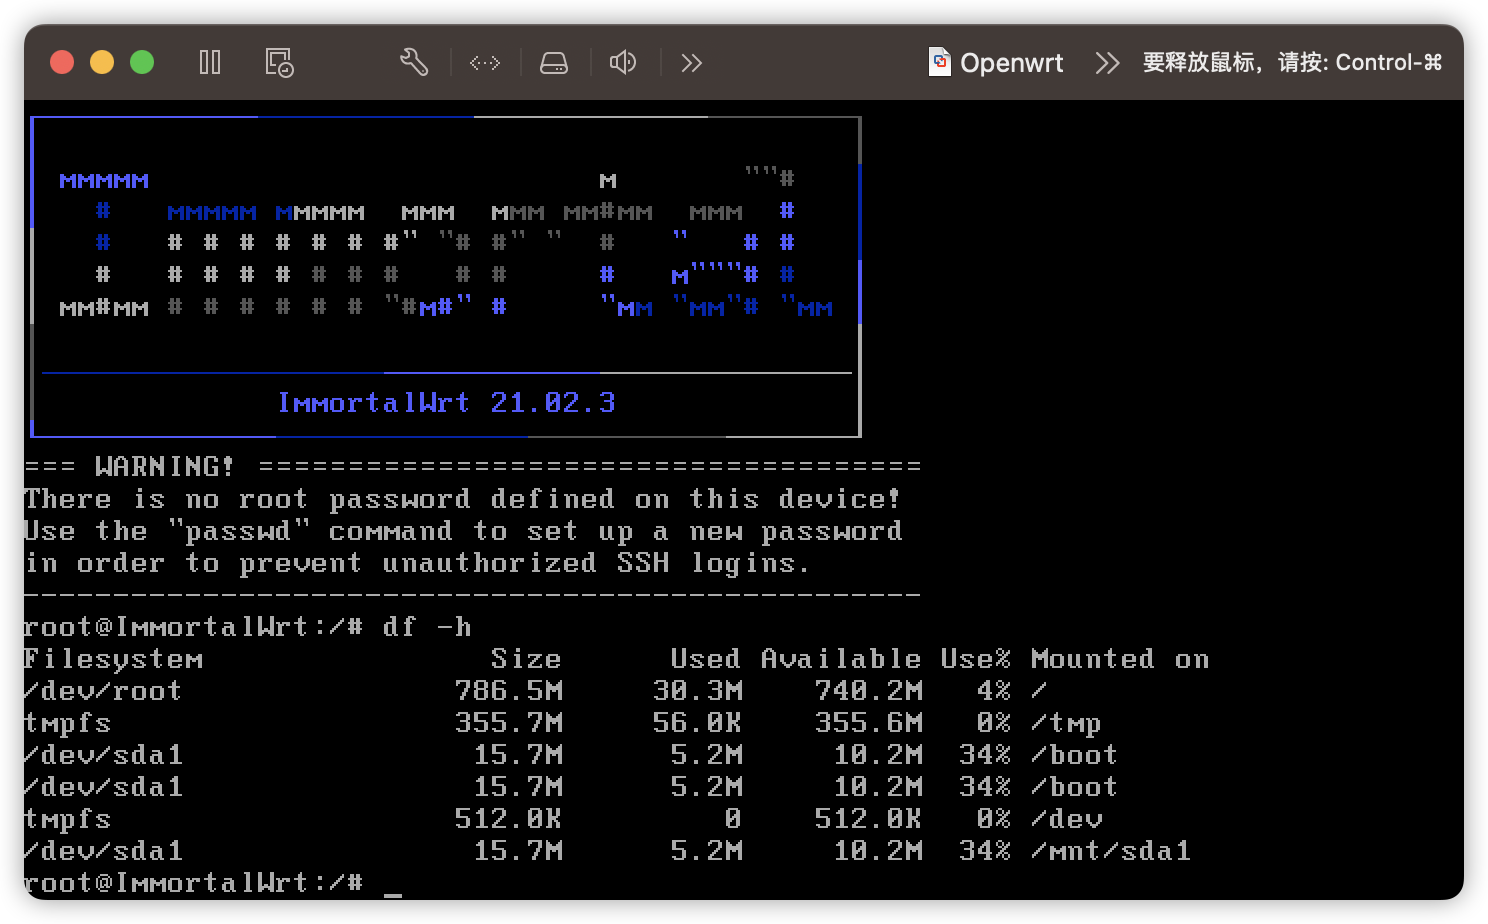Expand hidden toolbar items chevron

click(x=692, y=63)
